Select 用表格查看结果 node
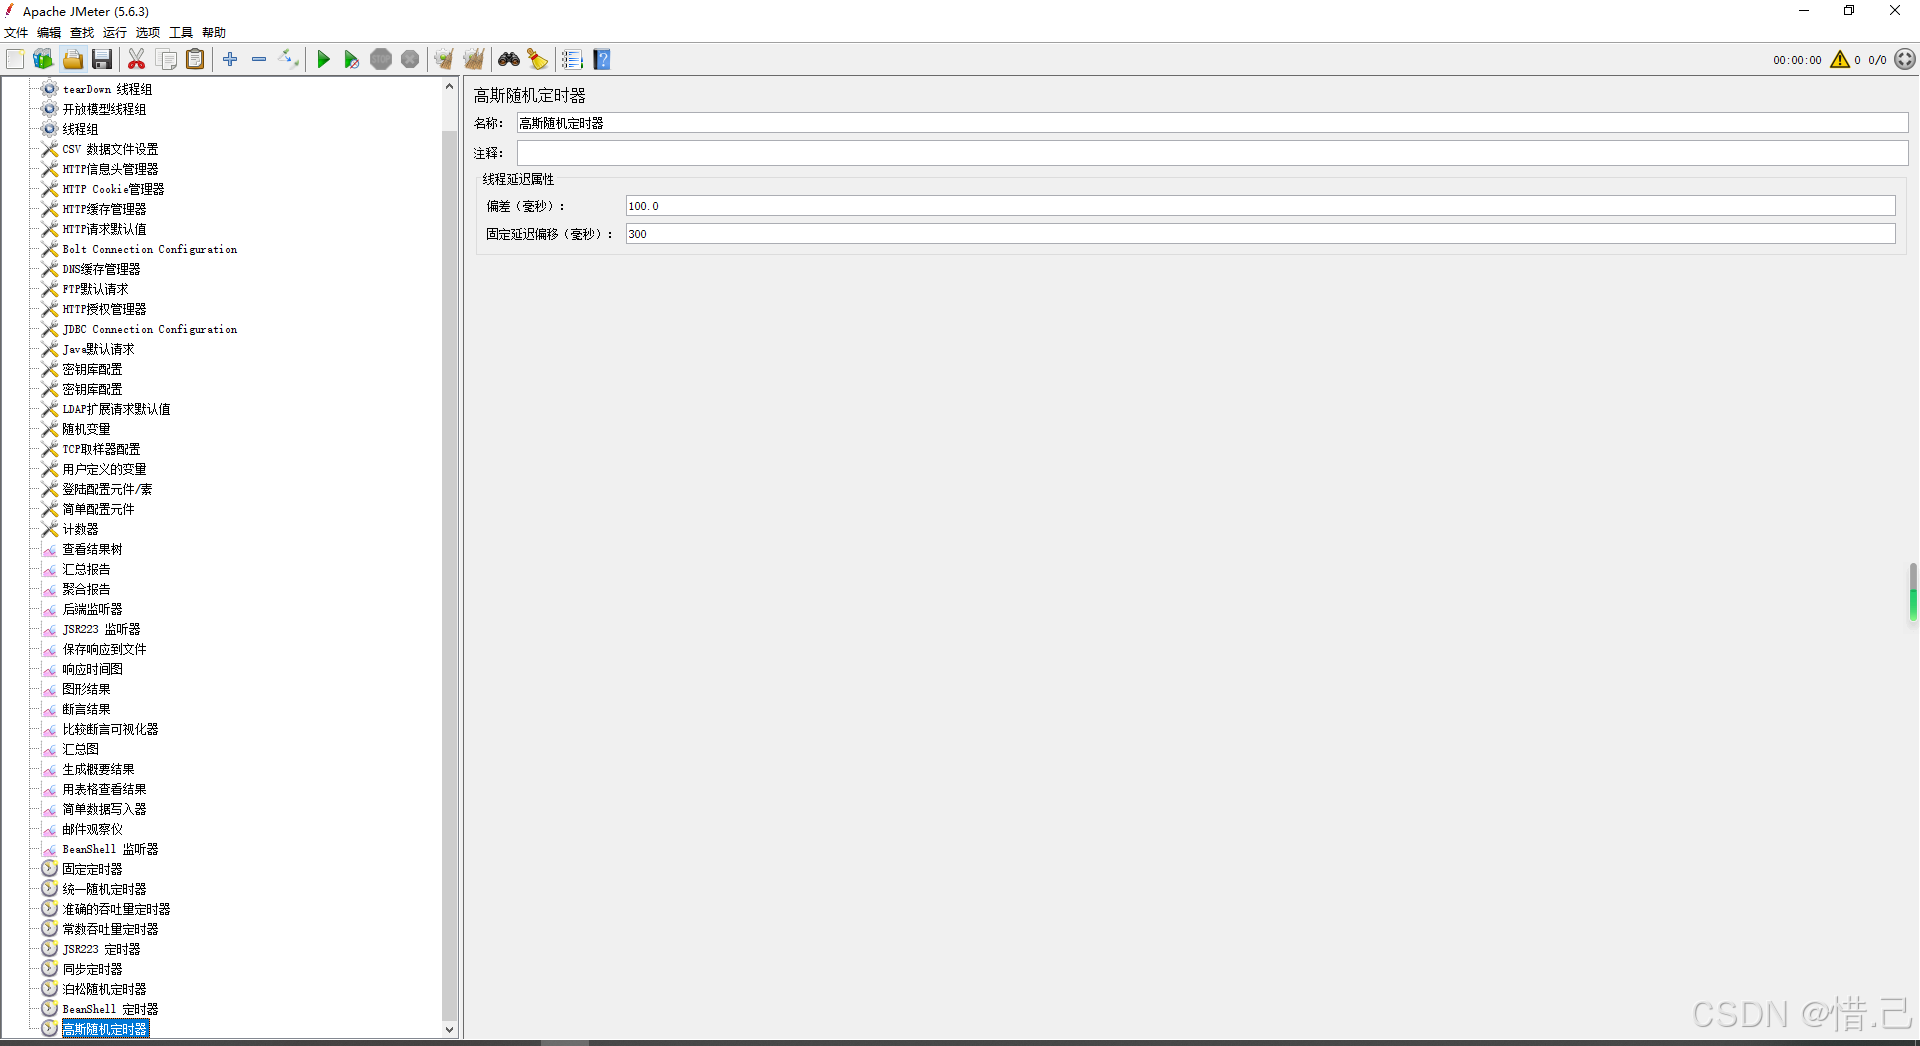1920x1046 pixels. coord(104,789)
